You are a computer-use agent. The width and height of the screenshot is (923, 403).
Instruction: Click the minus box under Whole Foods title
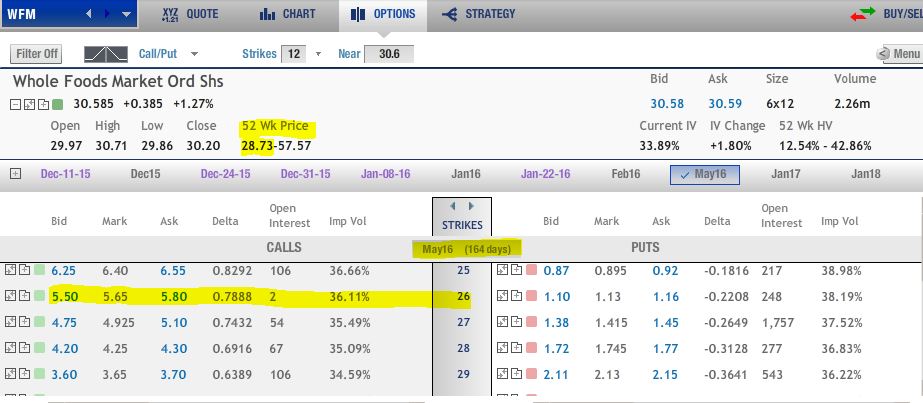(x=15, y=104)
